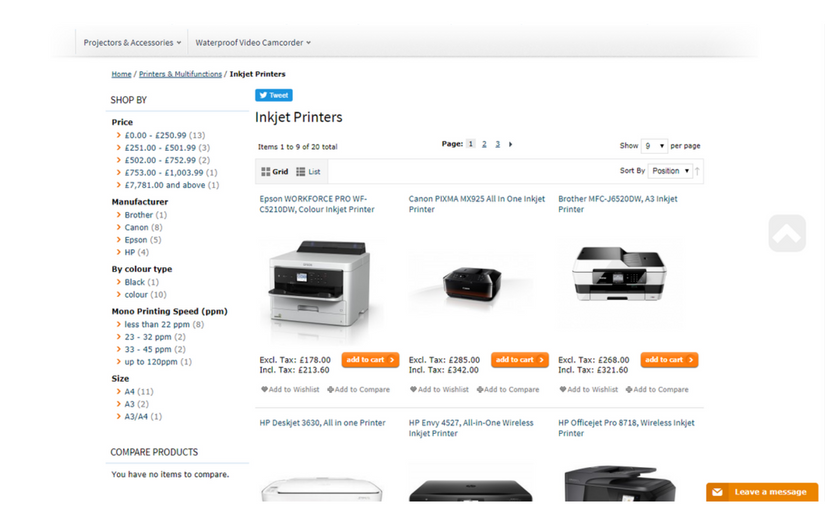Open Show items per page dropdown
The height and width of the screenshot is (525, 825).
pos(655,146)
